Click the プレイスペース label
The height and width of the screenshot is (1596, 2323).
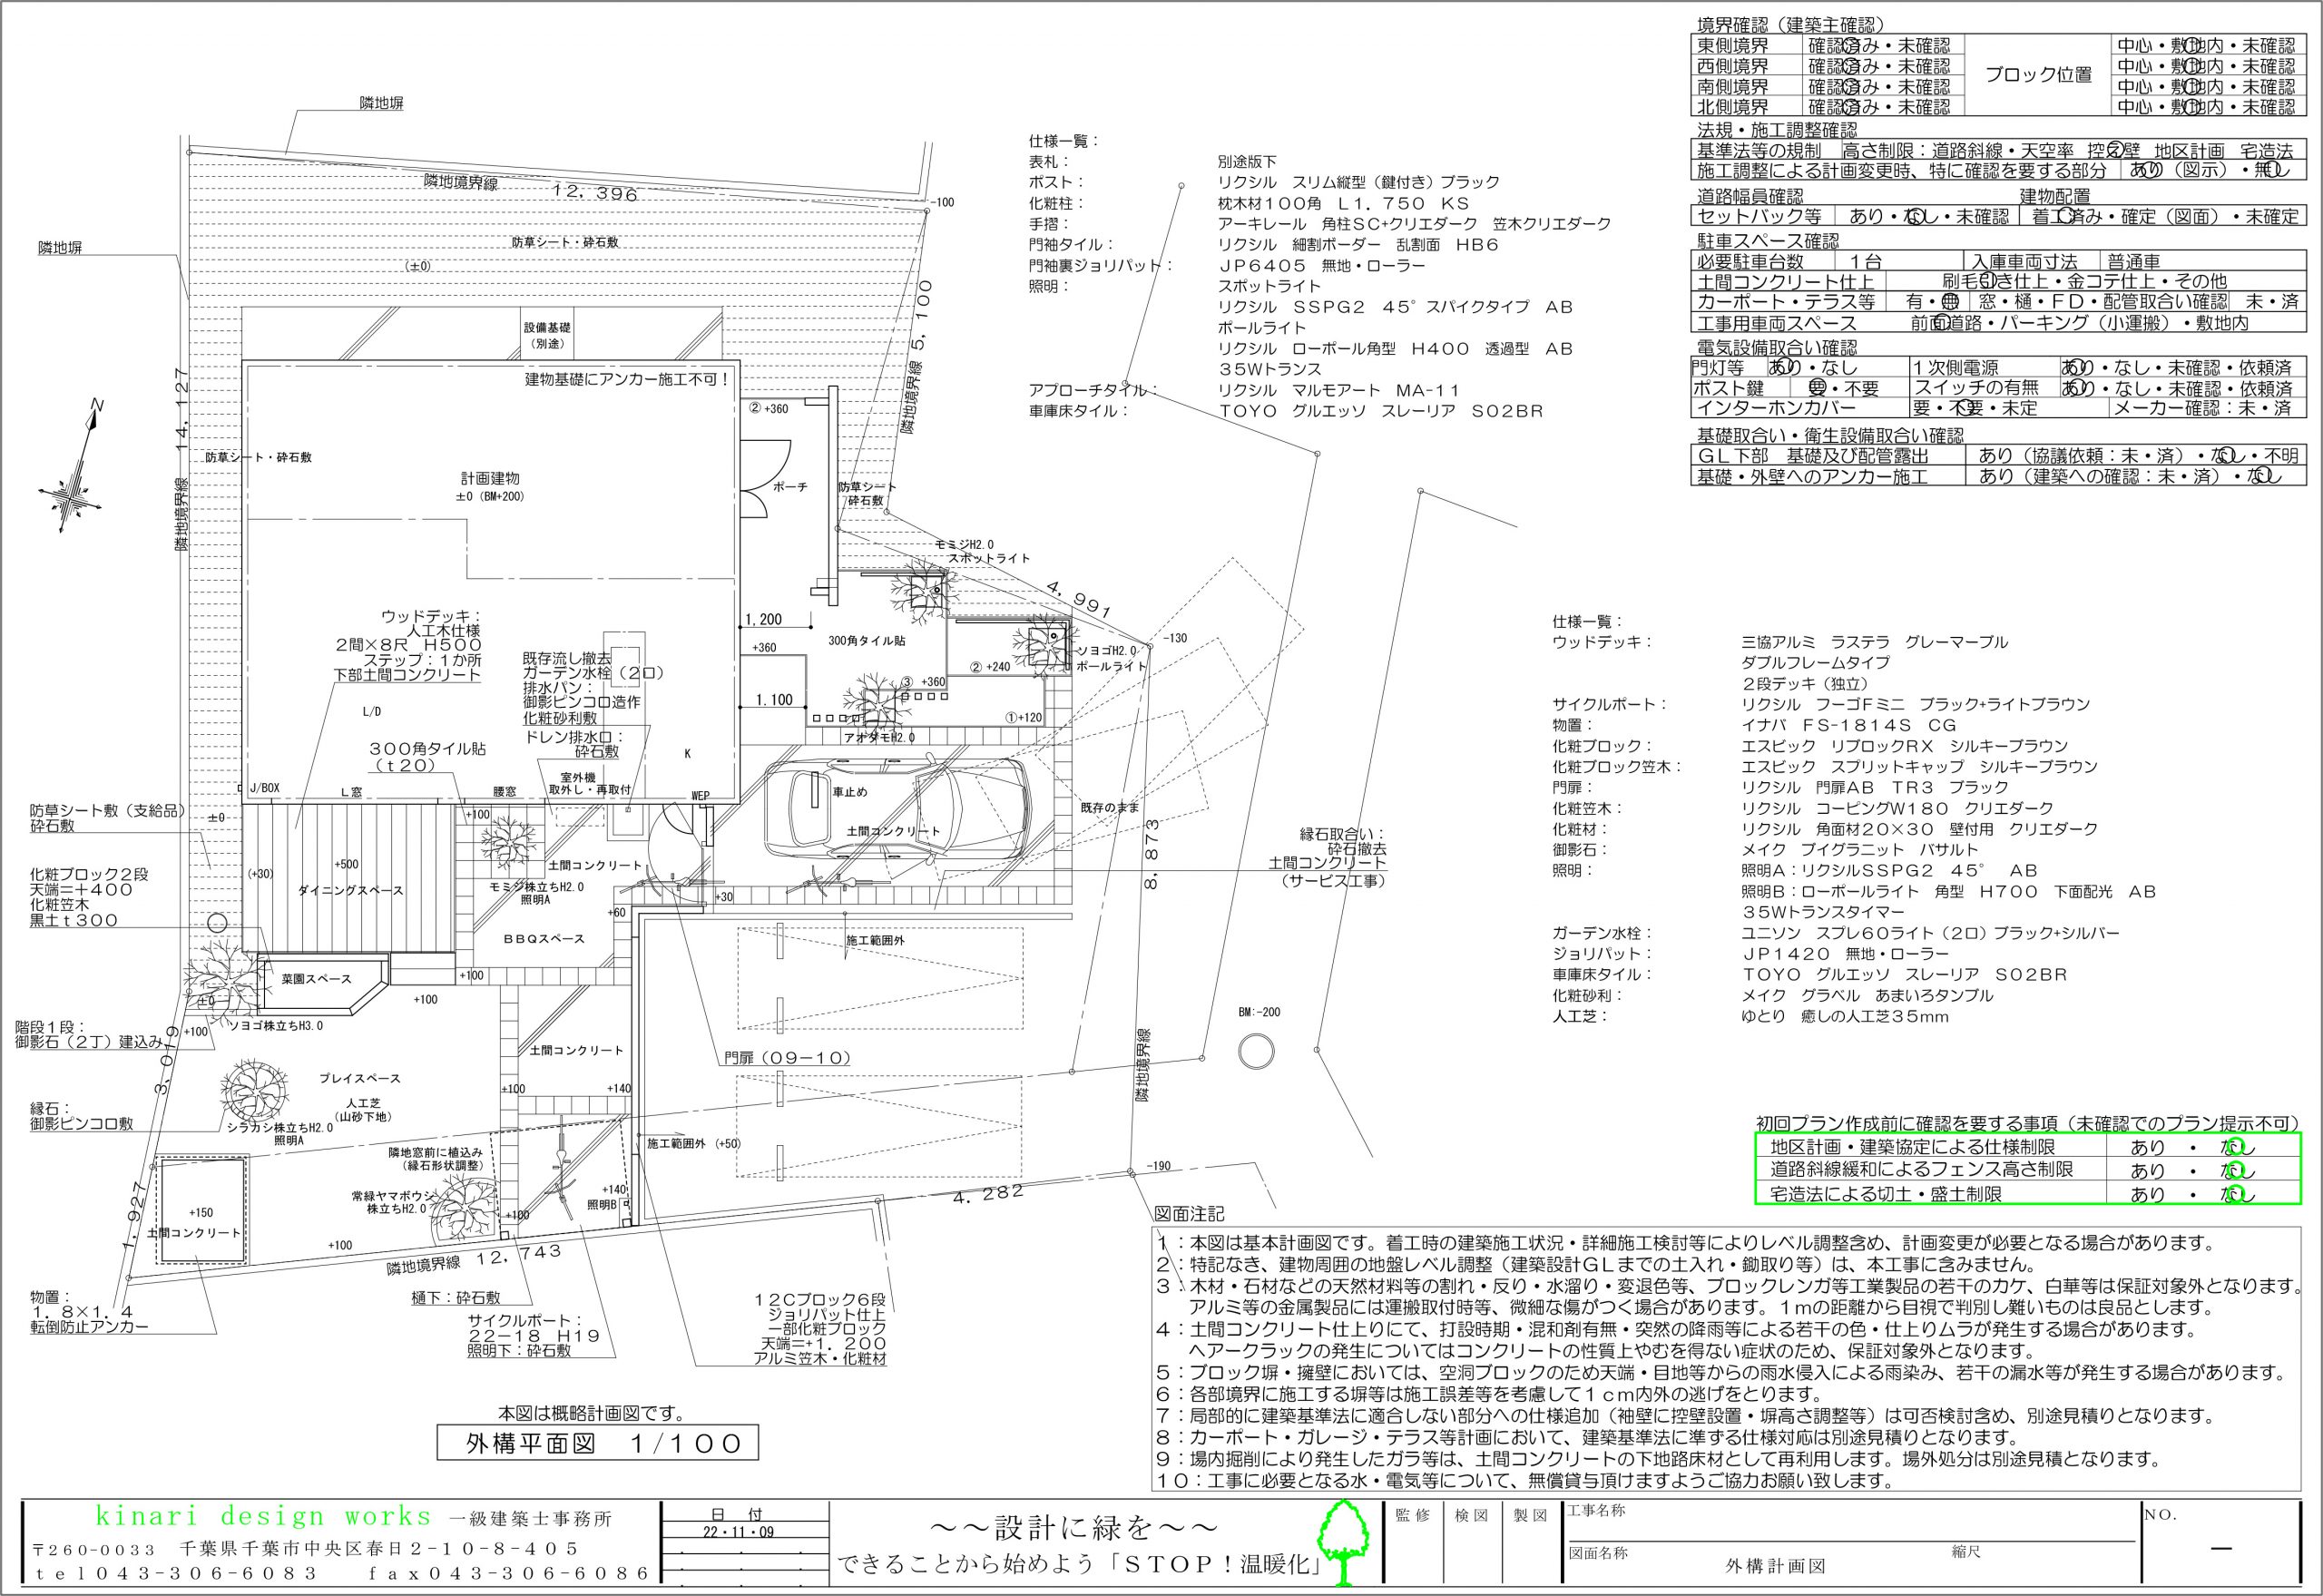360,1078
